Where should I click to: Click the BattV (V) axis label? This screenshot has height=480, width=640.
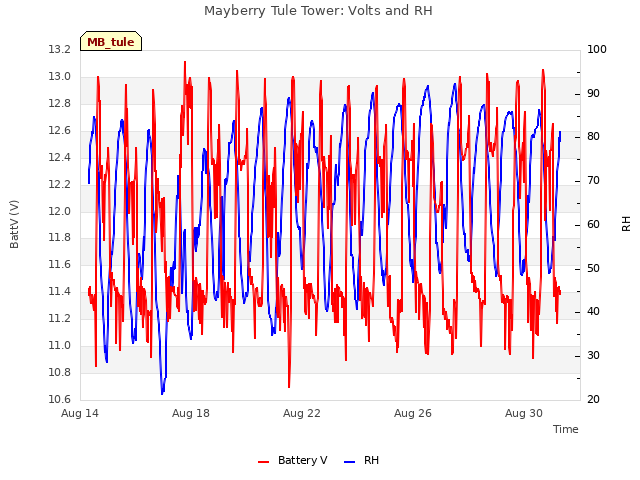(x=14, y=224)
